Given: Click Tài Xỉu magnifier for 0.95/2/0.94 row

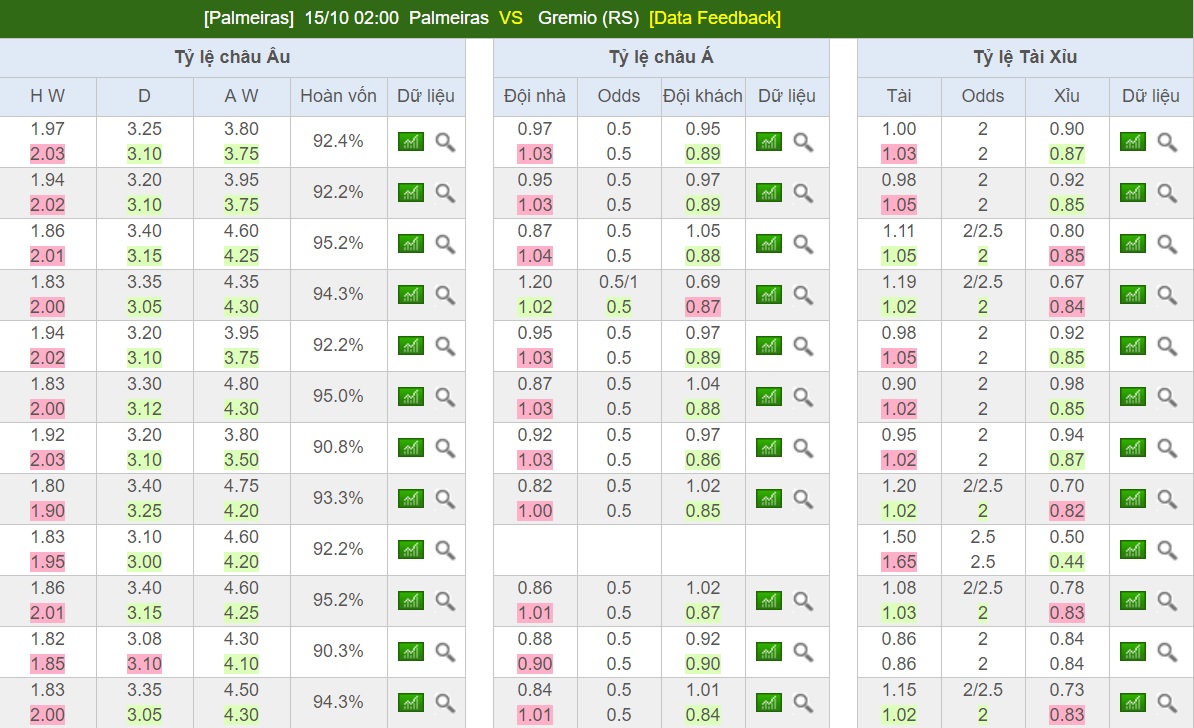Looking at the screenshot, I should click(x=1167, y=448).
